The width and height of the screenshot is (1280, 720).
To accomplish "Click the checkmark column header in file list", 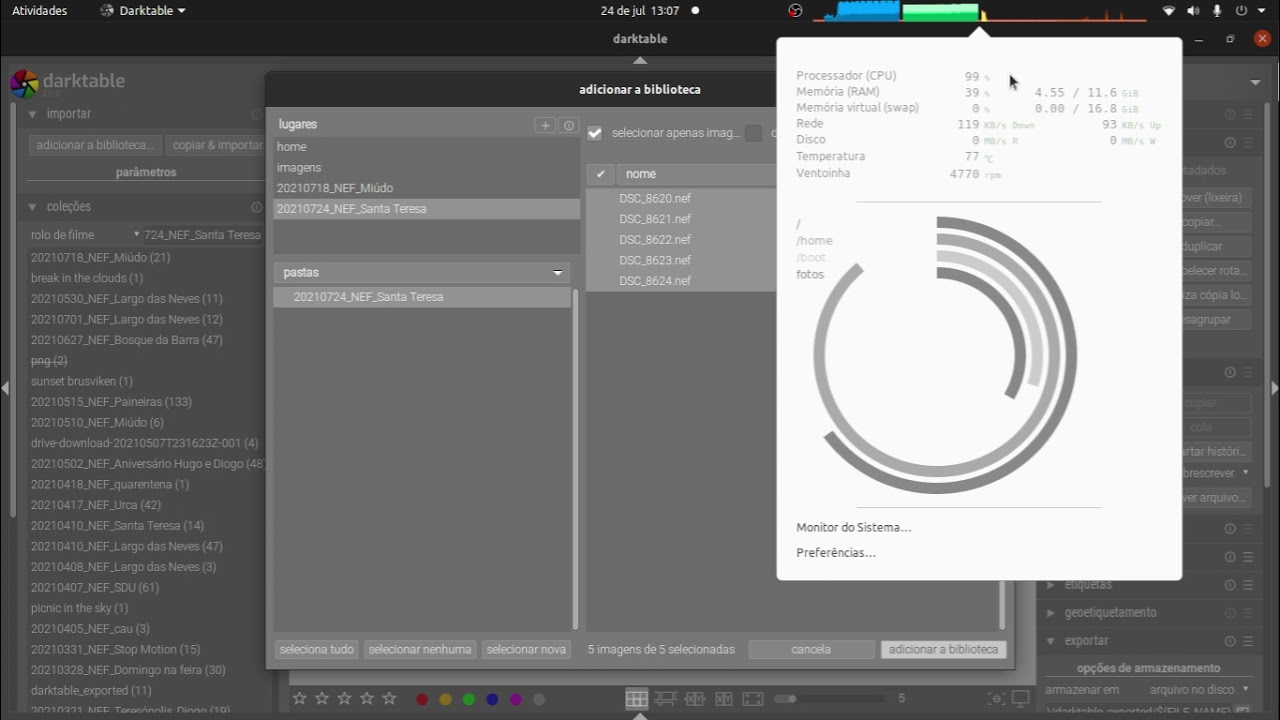I will pos(600,174).
